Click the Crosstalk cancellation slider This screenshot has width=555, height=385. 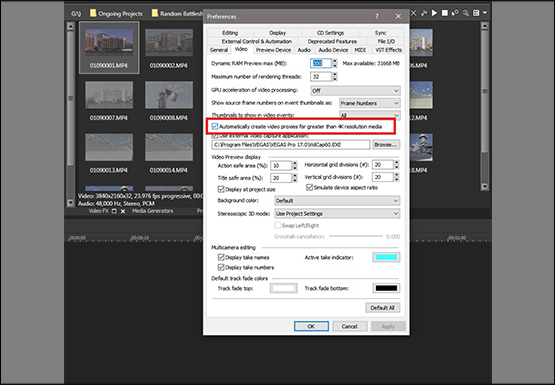click(x=356, y=236)
